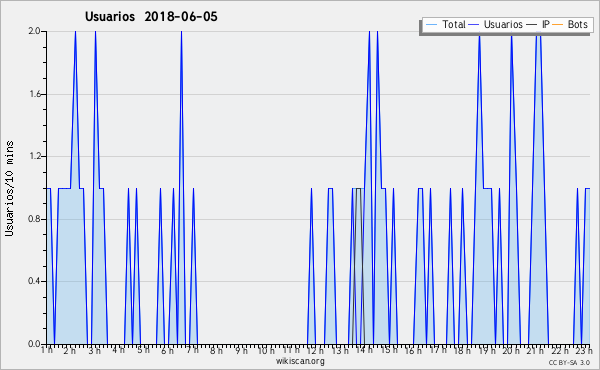This screenshot has width=600, height=370.
Task: Click the '4 h' x-axis label
Action: tap(118, 350)
